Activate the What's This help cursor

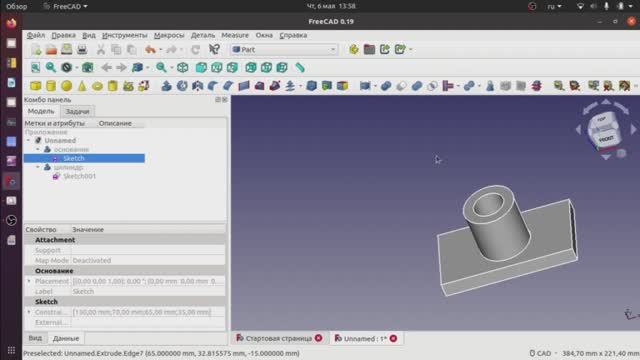pyautogui.click(x=214, y=50)
